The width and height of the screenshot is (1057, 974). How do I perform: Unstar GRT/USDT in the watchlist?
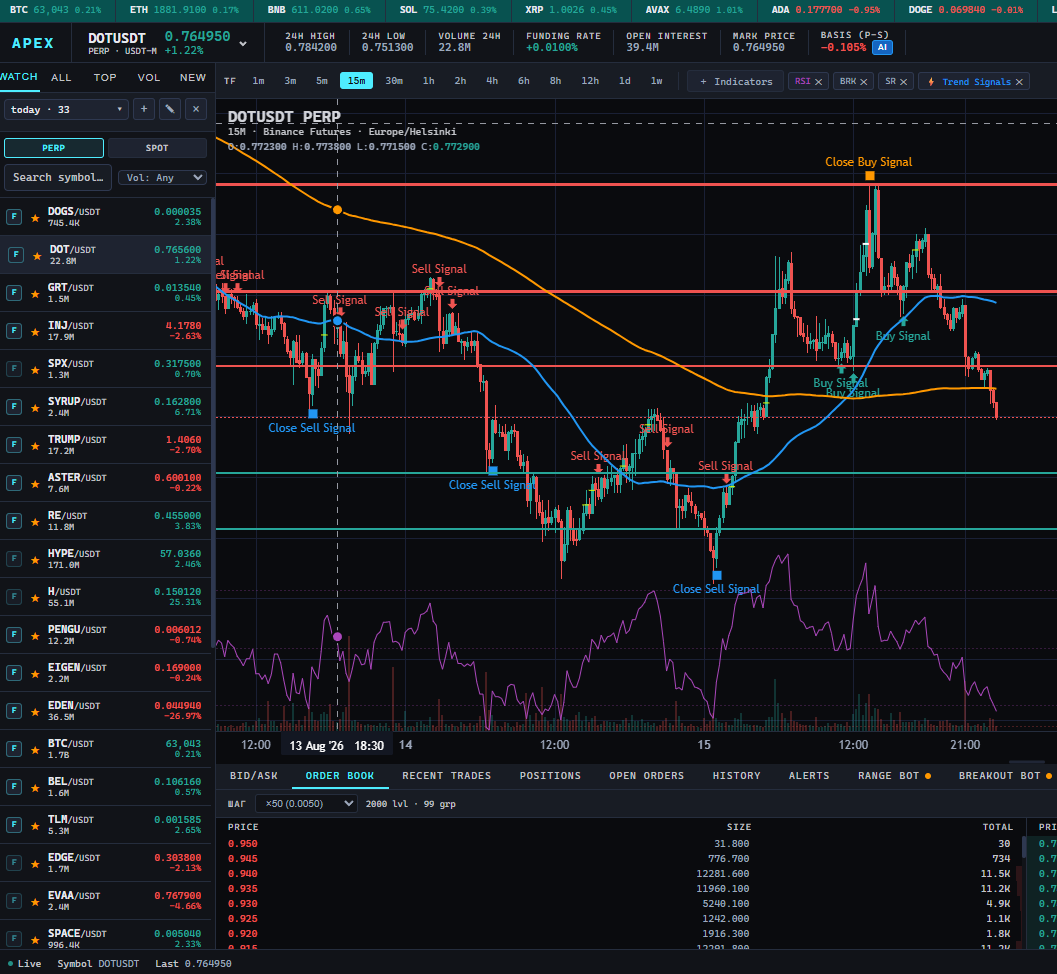point(35,293)
